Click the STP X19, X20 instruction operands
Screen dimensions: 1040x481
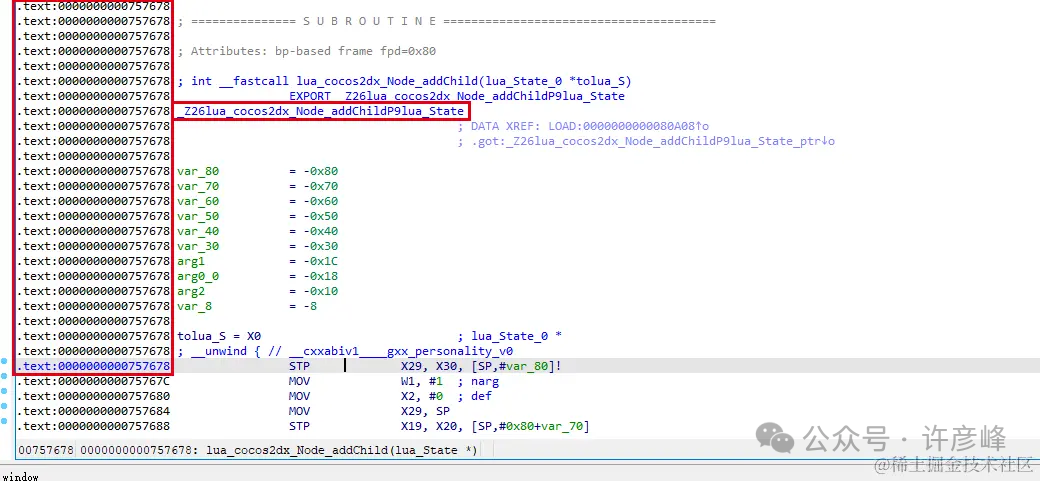(495, 426)
